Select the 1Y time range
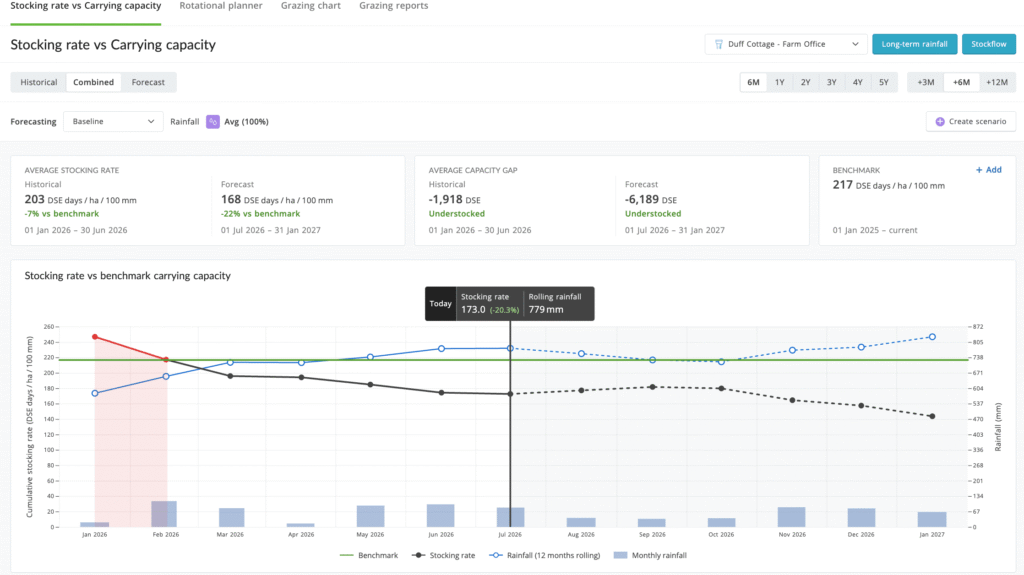This screenshot has width=1024, height=575. click(780, 82)
